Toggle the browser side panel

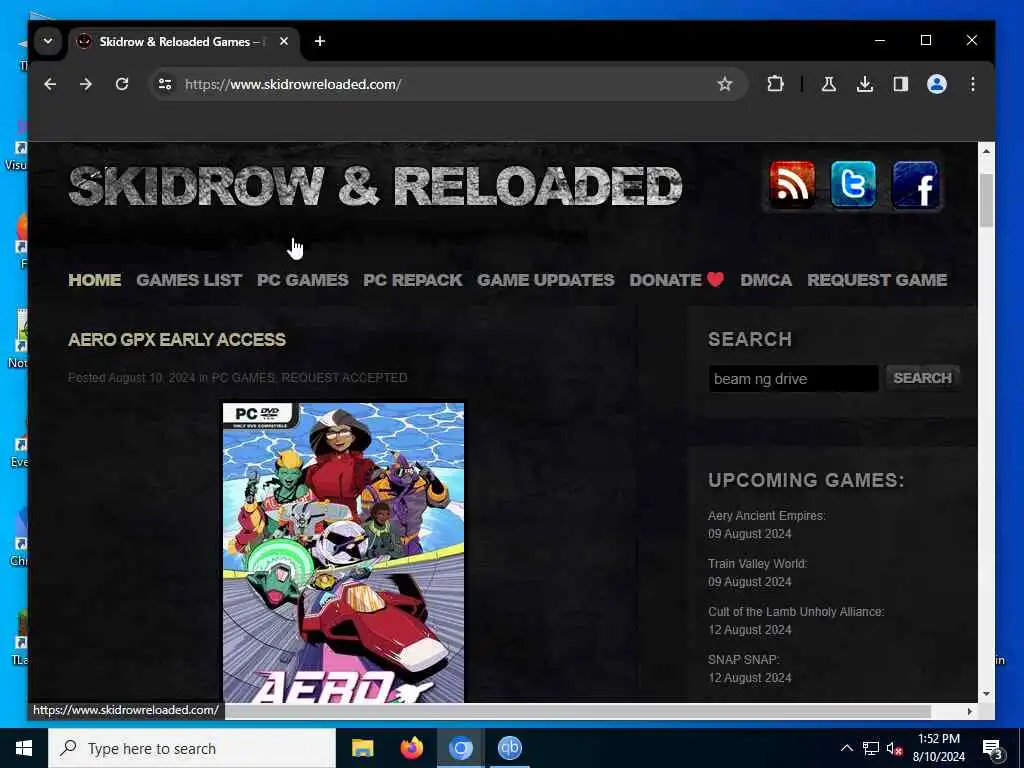pos(901,84)
